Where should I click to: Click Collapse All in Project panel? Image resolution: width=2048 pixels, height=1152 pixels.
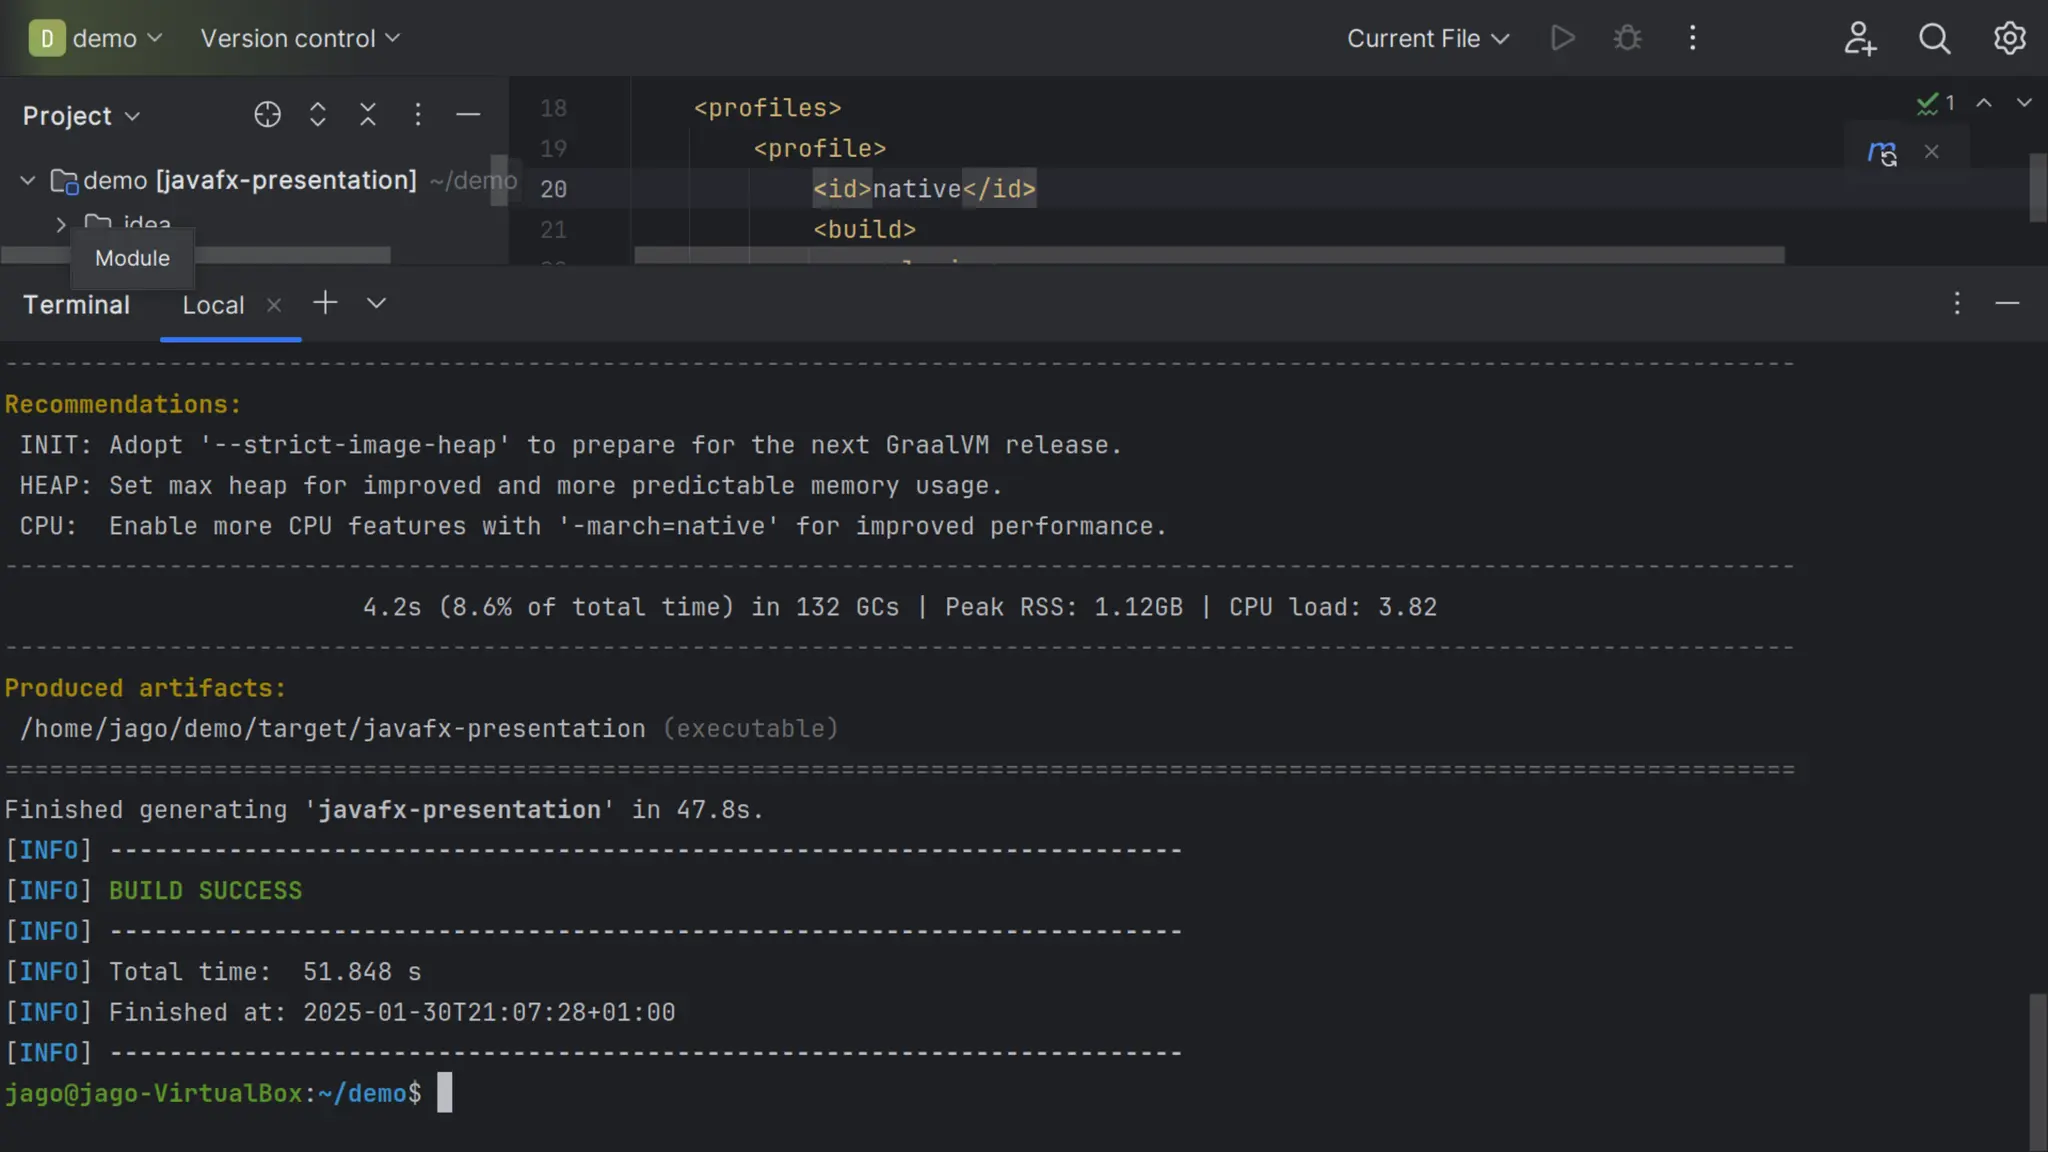pos(368,115)
